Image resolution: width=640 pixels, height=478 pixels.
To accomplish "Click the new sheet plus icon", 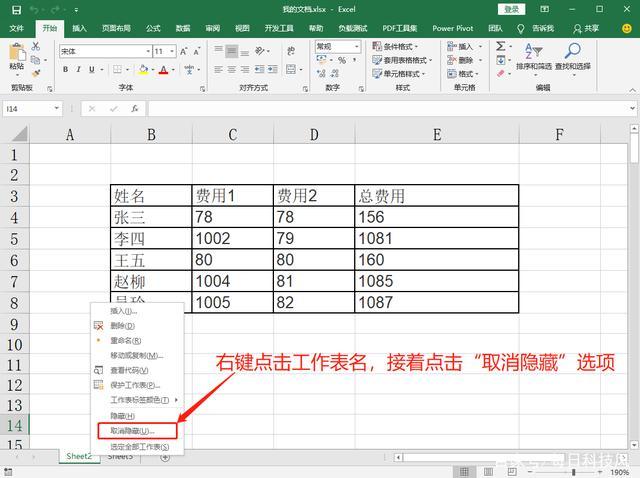I will (165, 458).
